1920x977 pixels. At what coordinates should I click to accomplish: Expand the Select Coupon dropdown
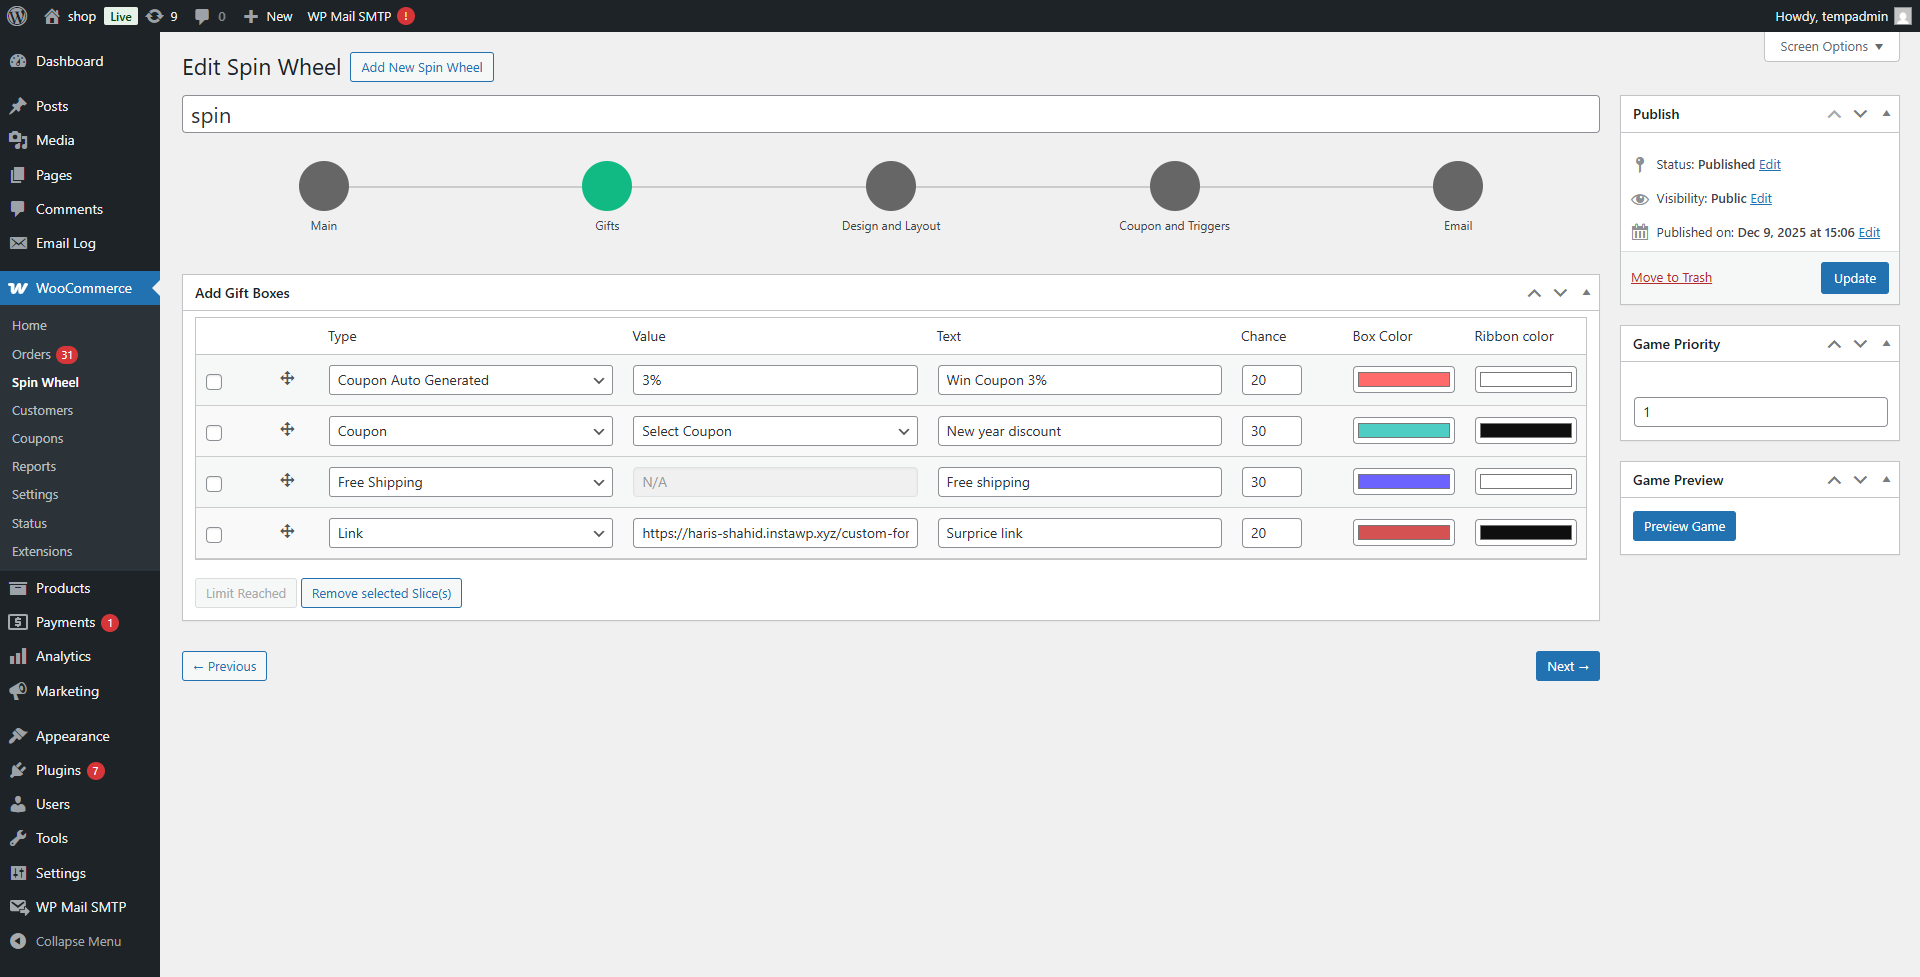point(775,431)
